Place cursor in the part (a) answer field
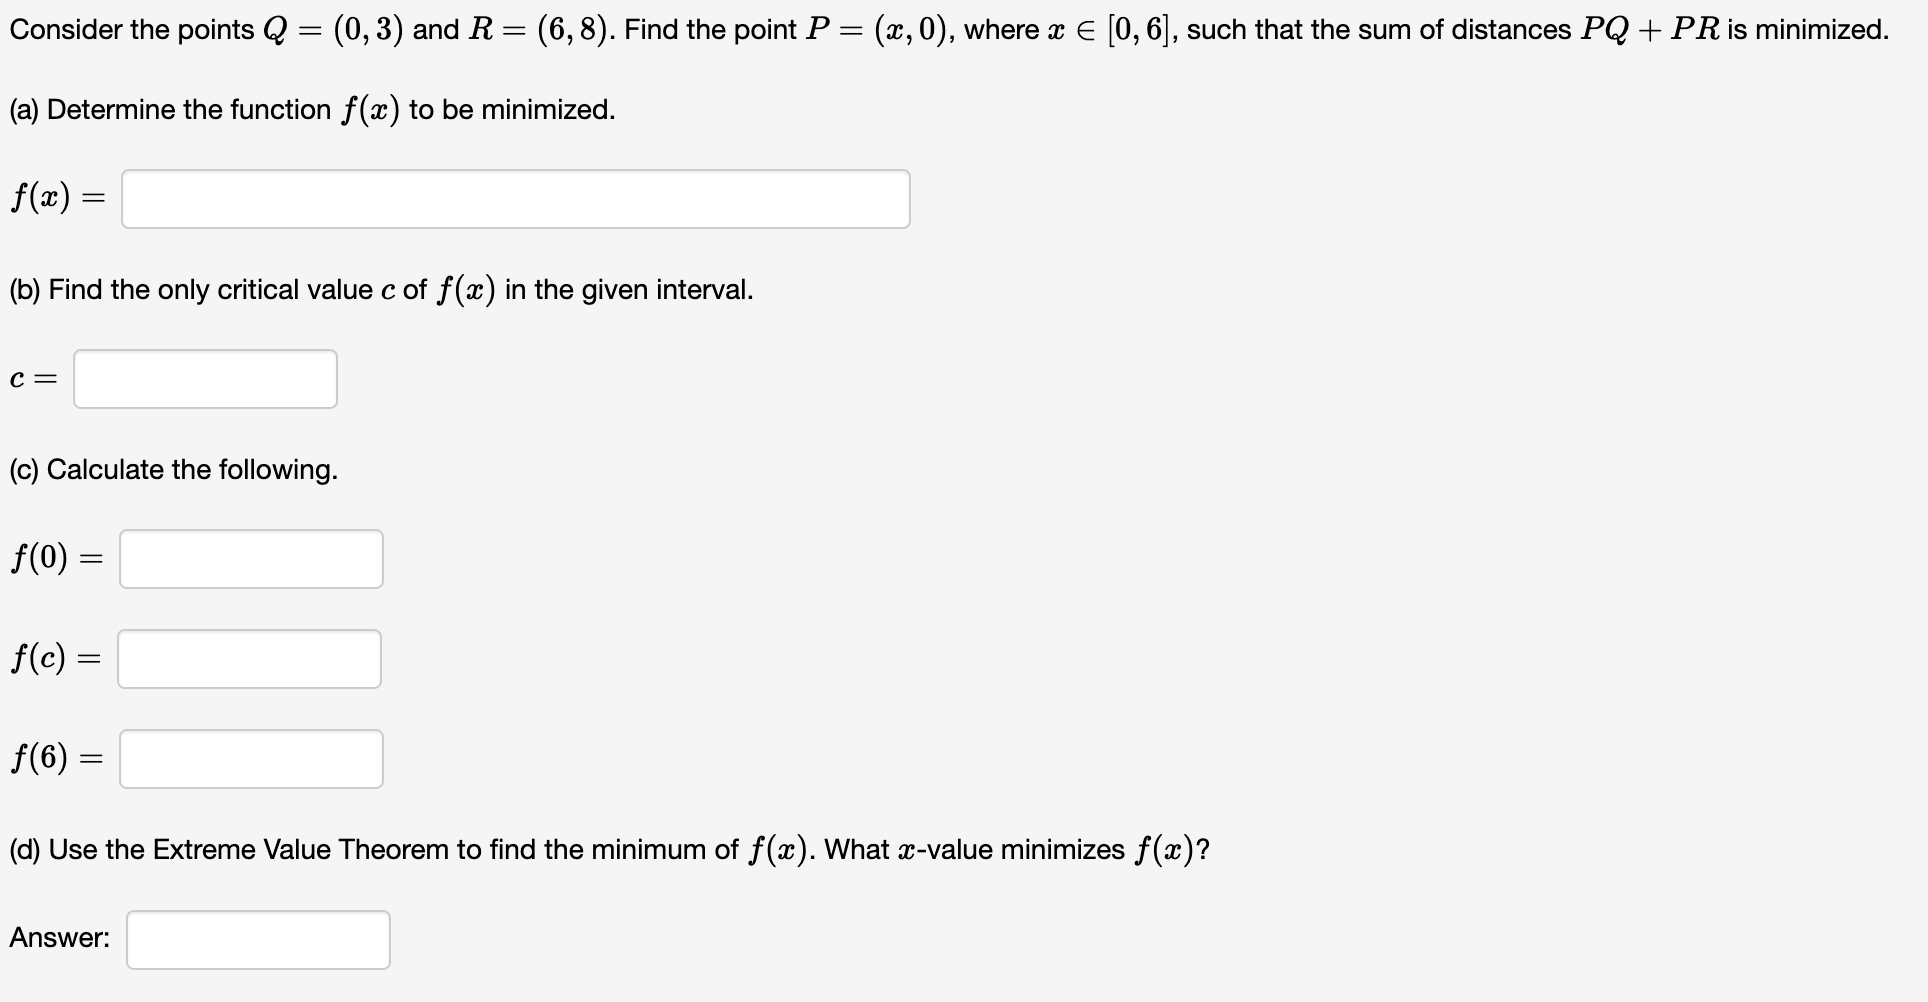The image size is (1928, 1002). tap(515, 198)
